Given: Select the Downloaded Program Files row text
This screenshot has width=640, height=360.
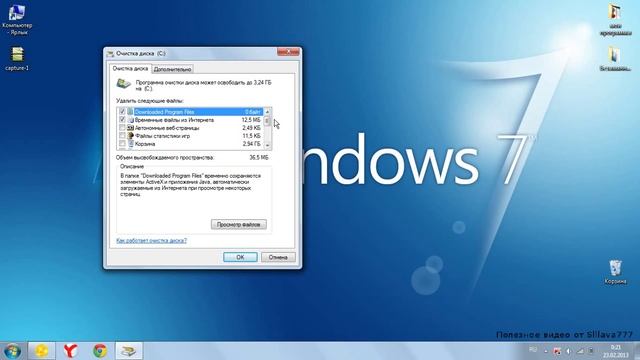Looking at the screenshot, I should coord(164,111).
